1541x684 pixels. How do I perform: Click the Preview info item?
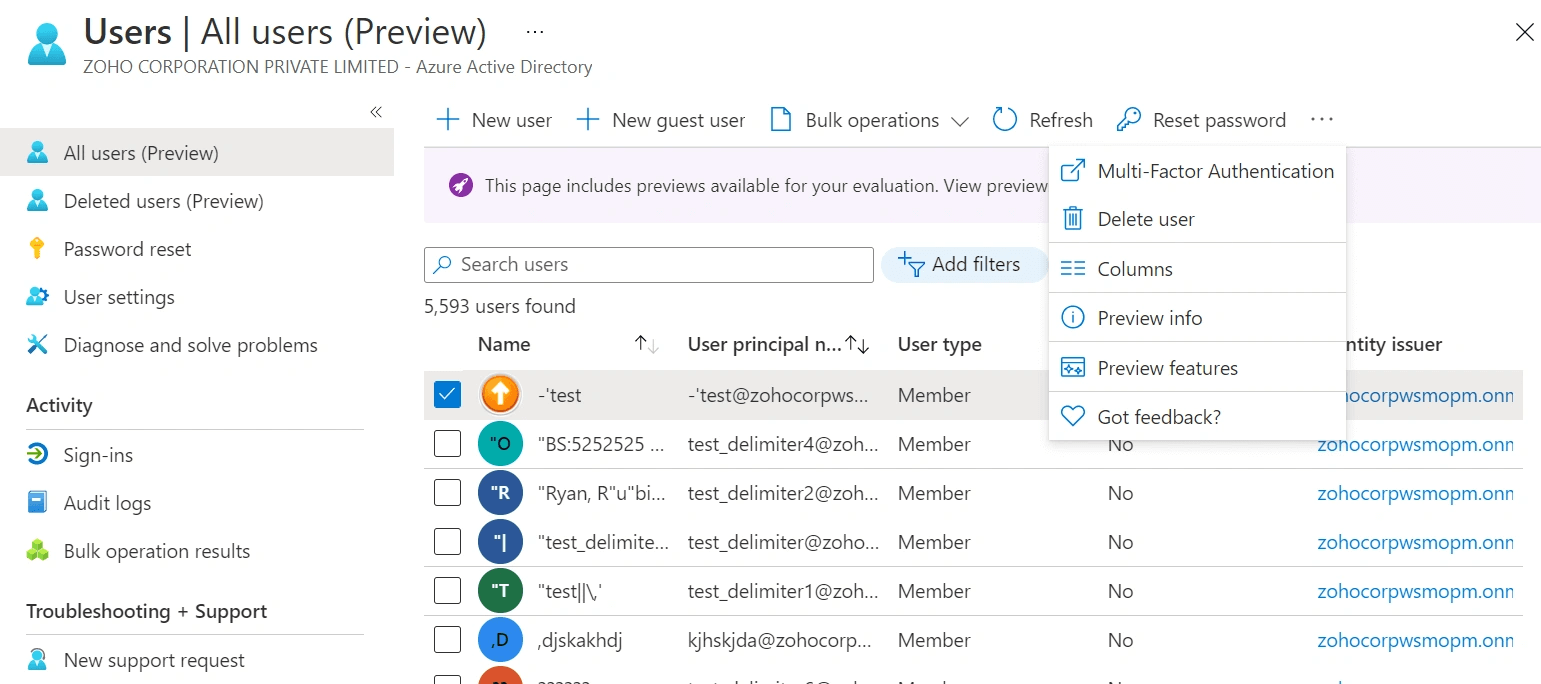(1148, 317)
